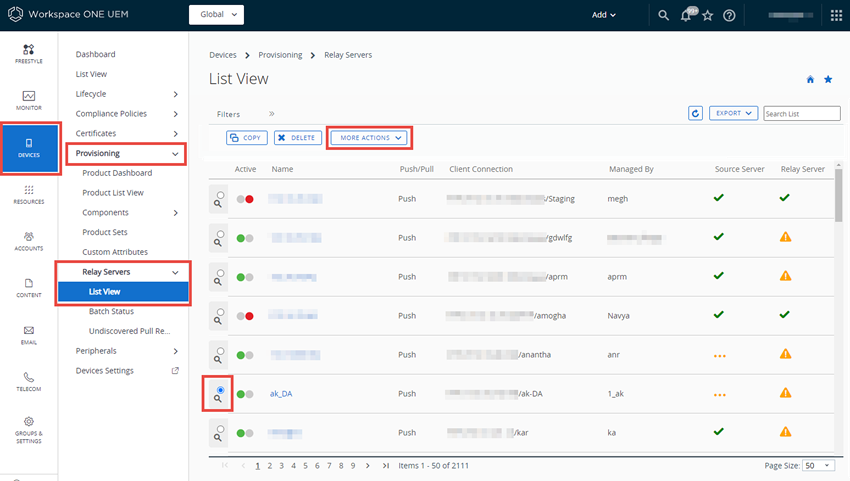Open the apps grid launcher
Image resolution: width=850 pixels, height=481 pixels.
coord(836,15)
